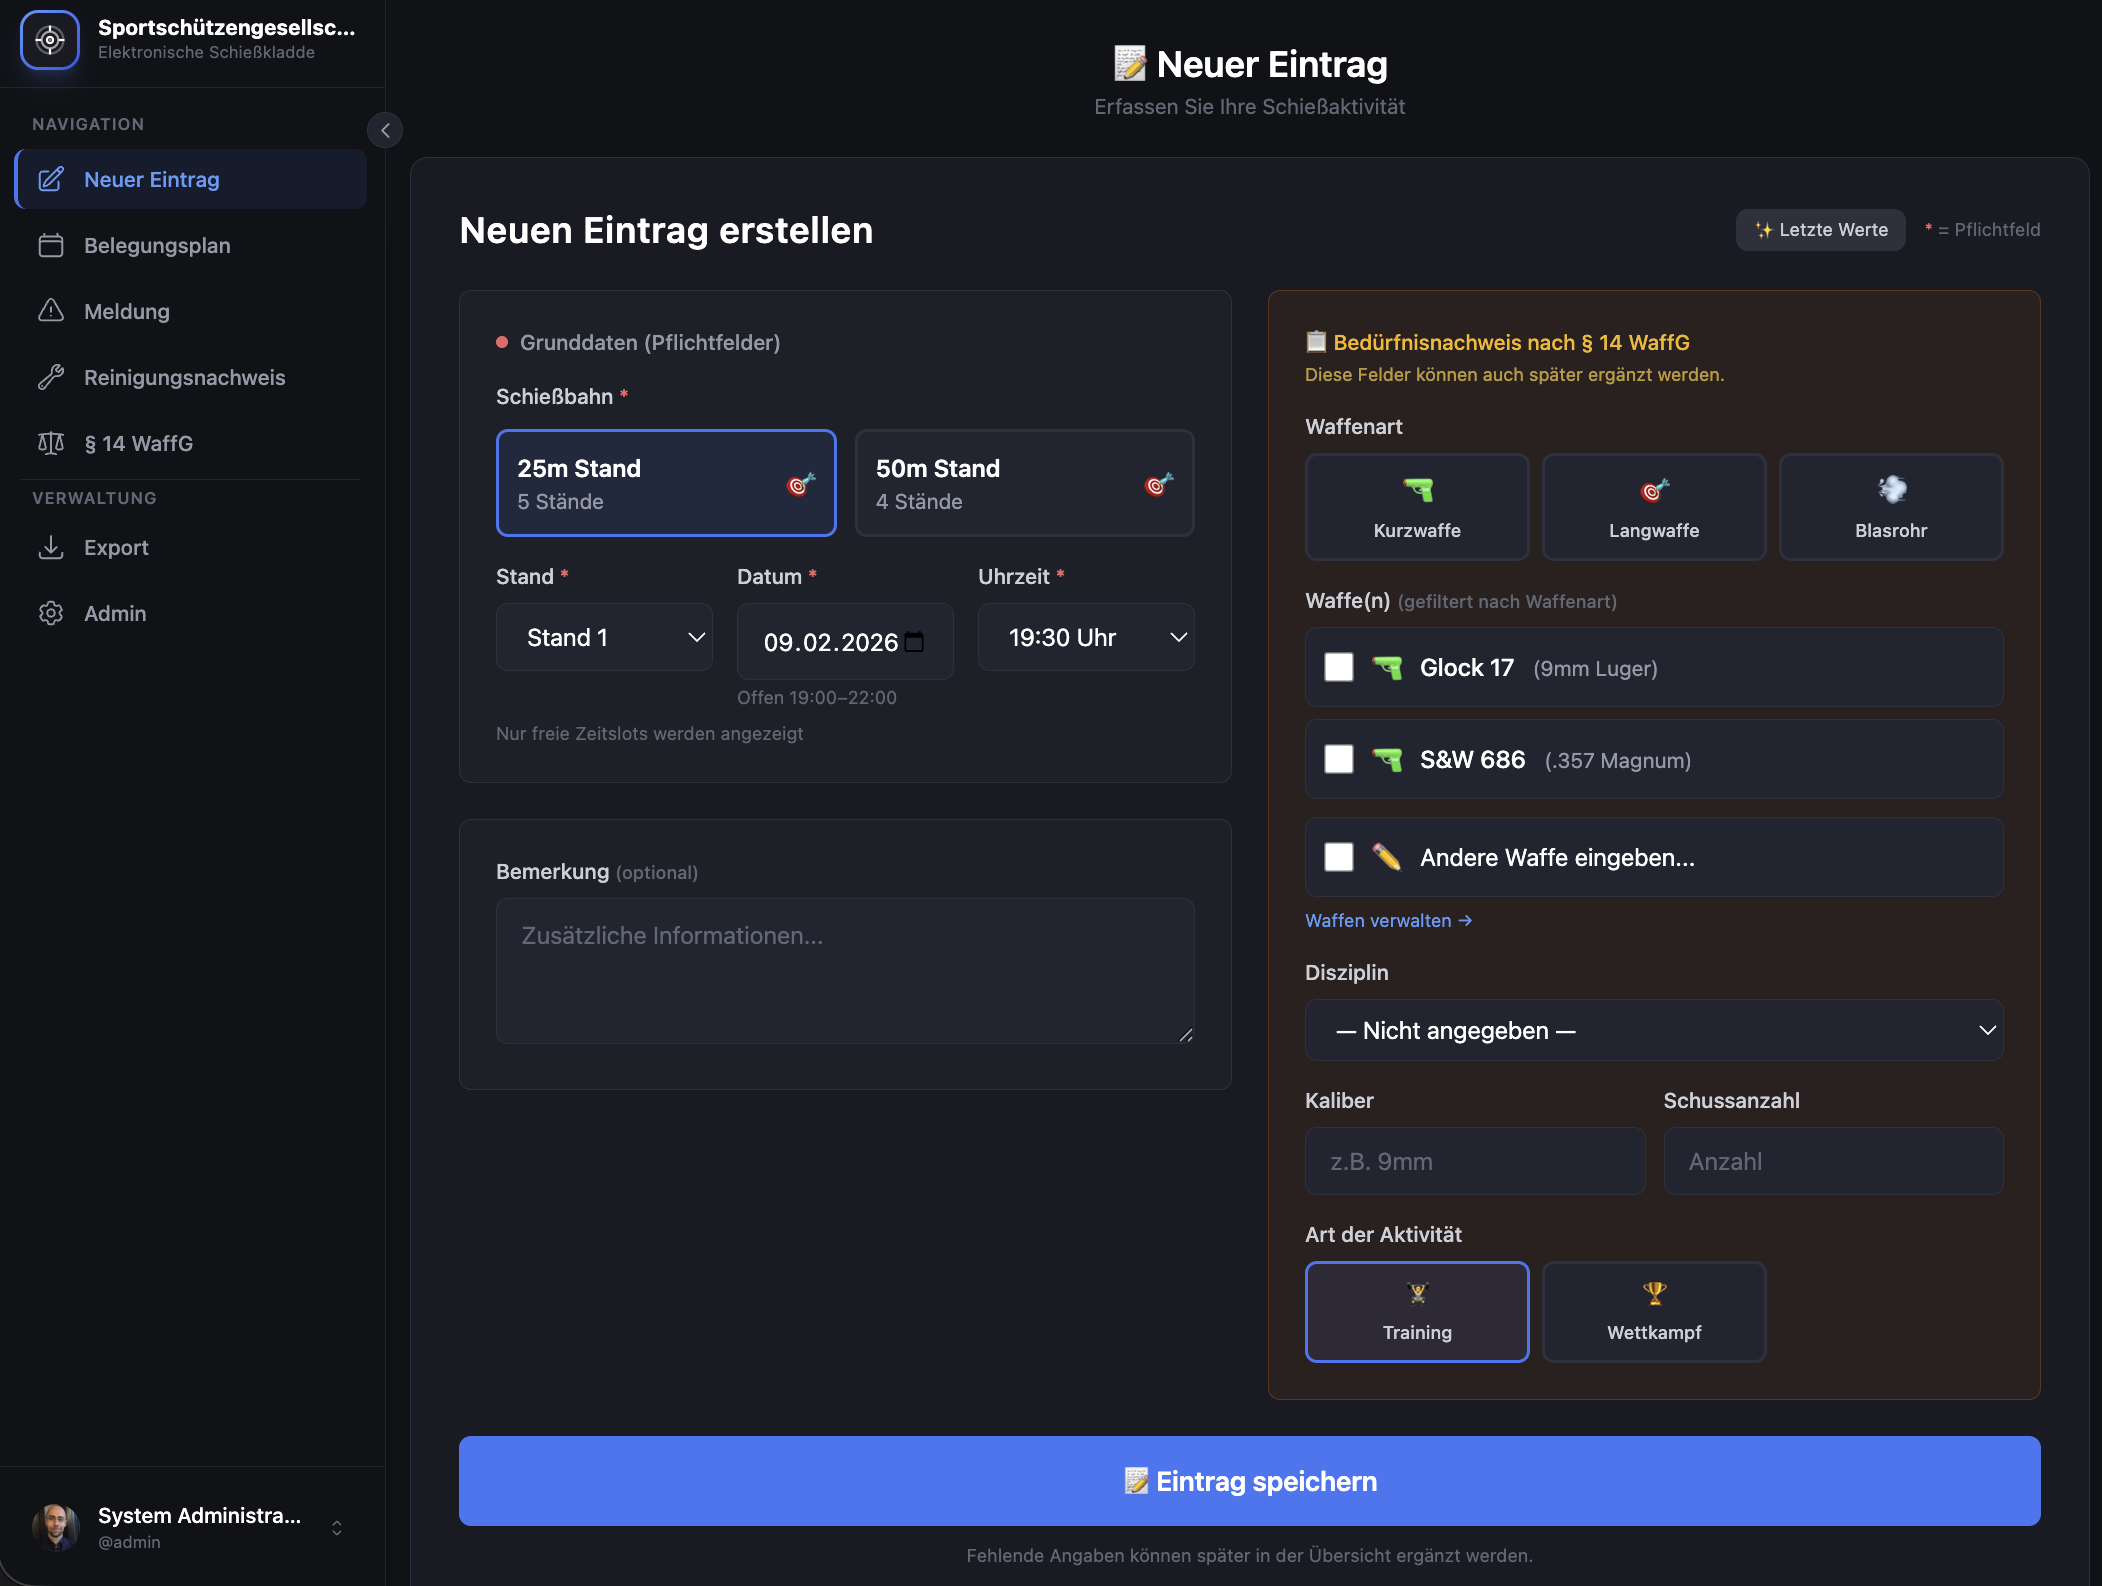The image size is (2102, 1586).
Task: Tick the Andere Waffe eingeben checkbox
Action: point(1338,857)
